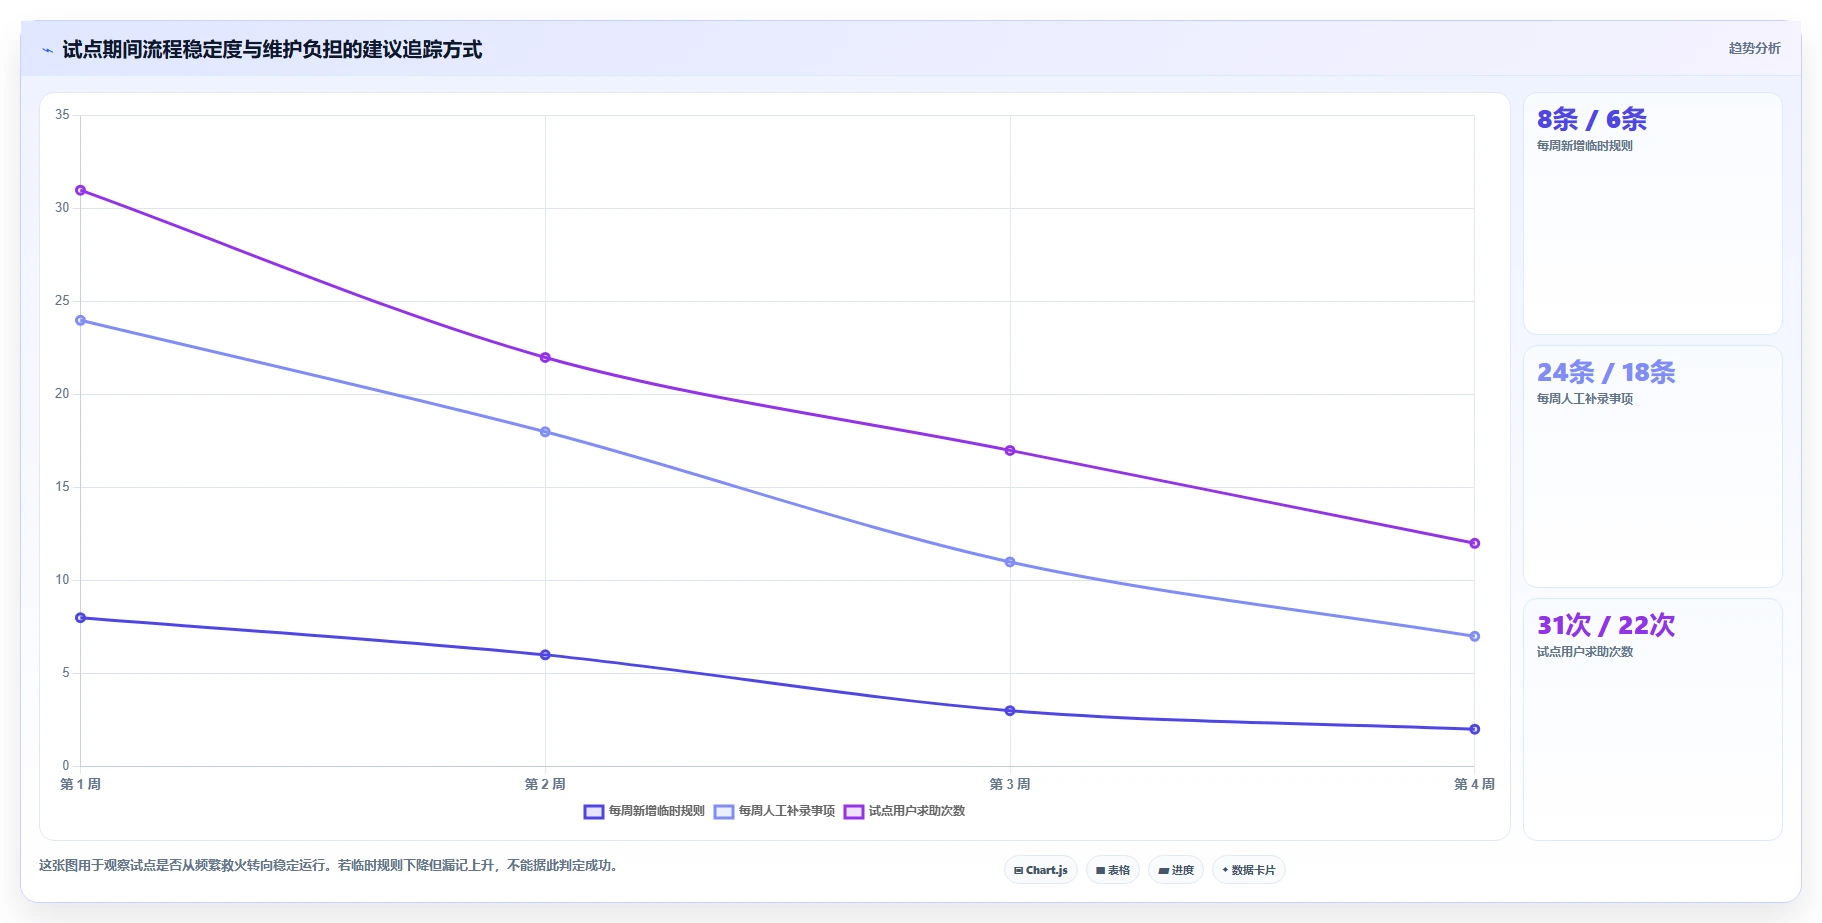Select the 人工补录 data point at 第 1 周 (24)
The image size is (1822, 923).
(81, 320)
